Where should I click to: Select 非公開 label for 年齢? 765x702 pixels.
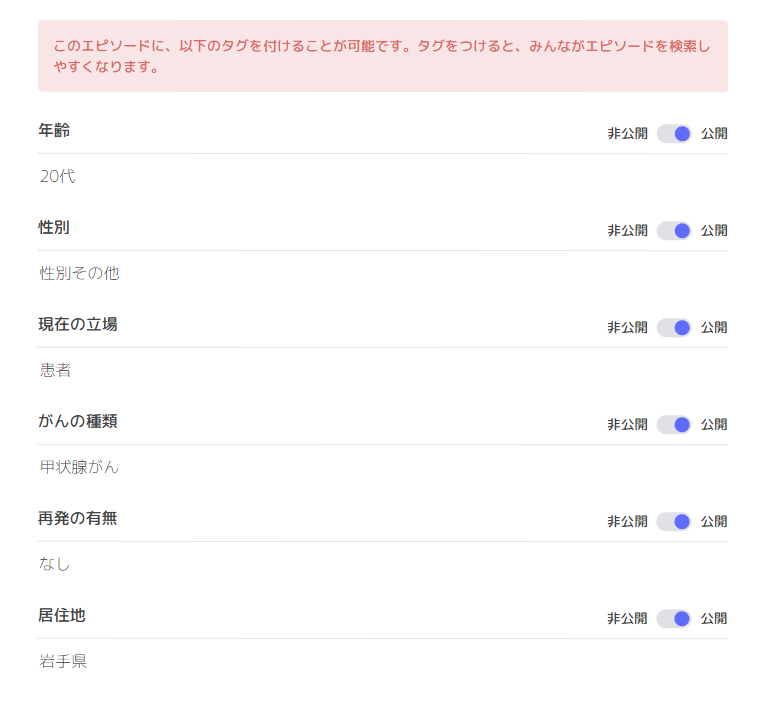(627, 133)
